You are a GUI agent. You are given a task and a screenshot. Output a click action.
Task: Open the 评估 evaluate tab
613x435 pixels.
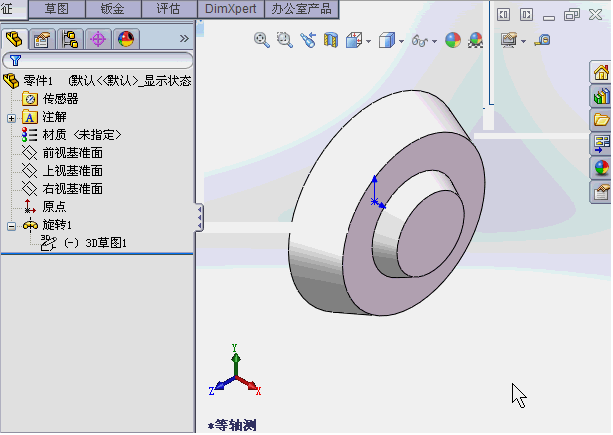169,9
